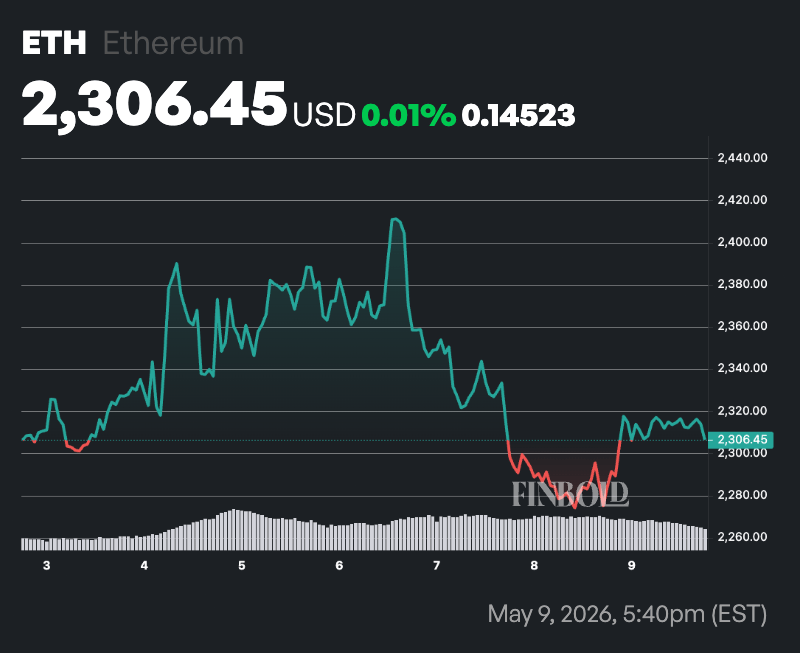Click the ETH ticker symbol
This screenshot has height=653, width=800.
click(x=54, y=43)
